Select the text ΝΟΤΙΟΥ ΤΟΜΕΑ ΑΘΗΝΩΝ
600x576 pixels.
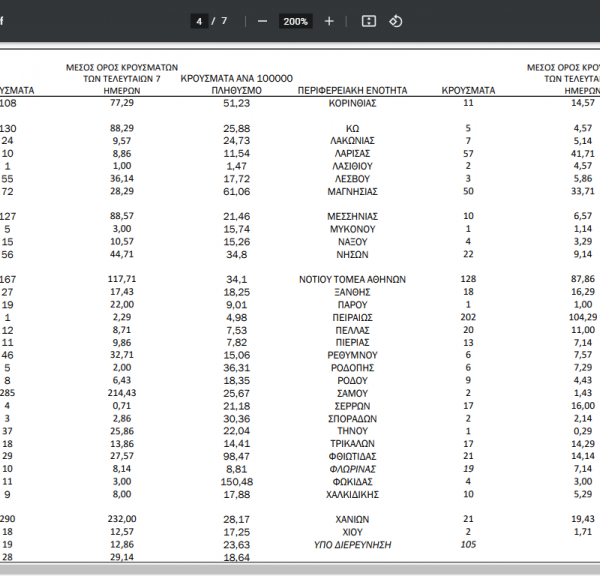[x=352, y=280]
